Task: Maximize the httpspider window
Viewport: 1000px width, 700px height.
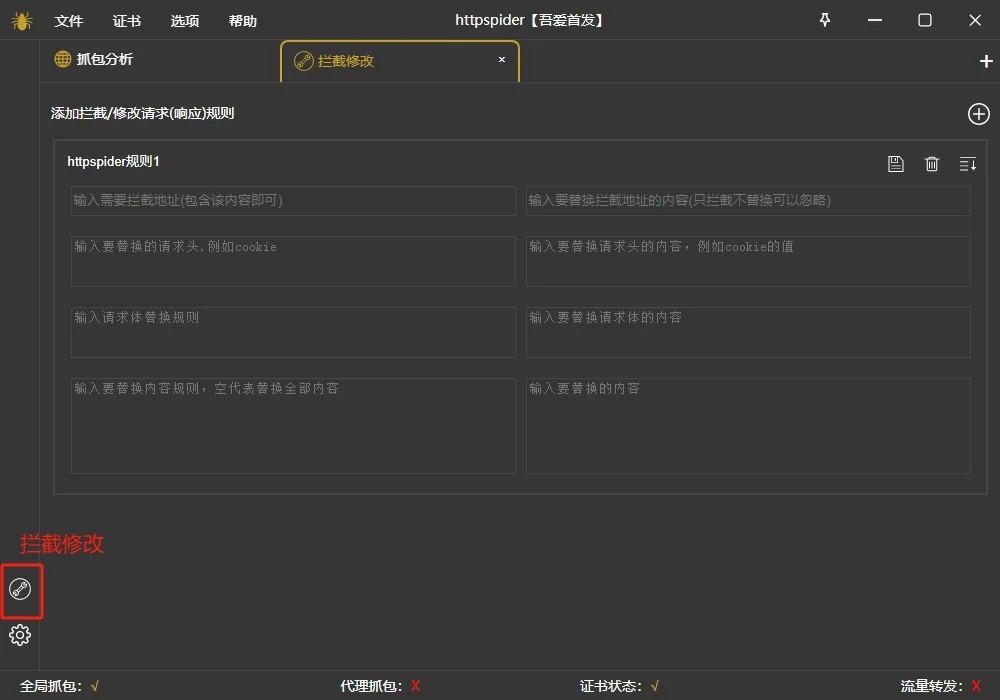Action: 925,20
